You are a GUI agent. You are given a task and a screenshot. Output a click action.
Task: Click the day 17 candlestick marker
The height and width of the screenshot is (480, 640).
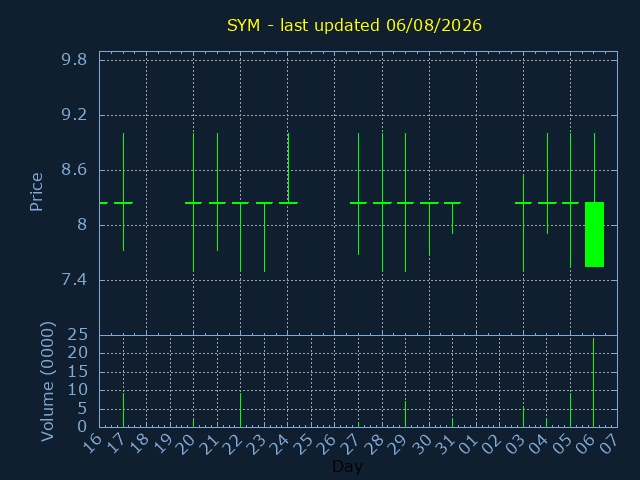coord(123,192)
